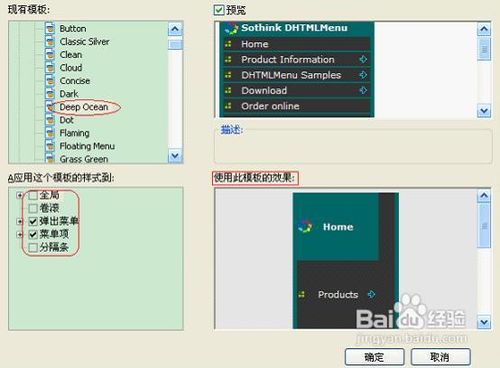Click the Floating Menu template icon
Screen dimensions: 500x368
click(50, 146)
